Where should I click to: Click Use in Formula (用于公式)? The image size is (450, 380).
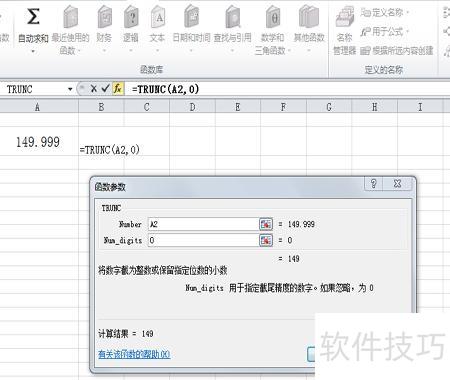384,32
